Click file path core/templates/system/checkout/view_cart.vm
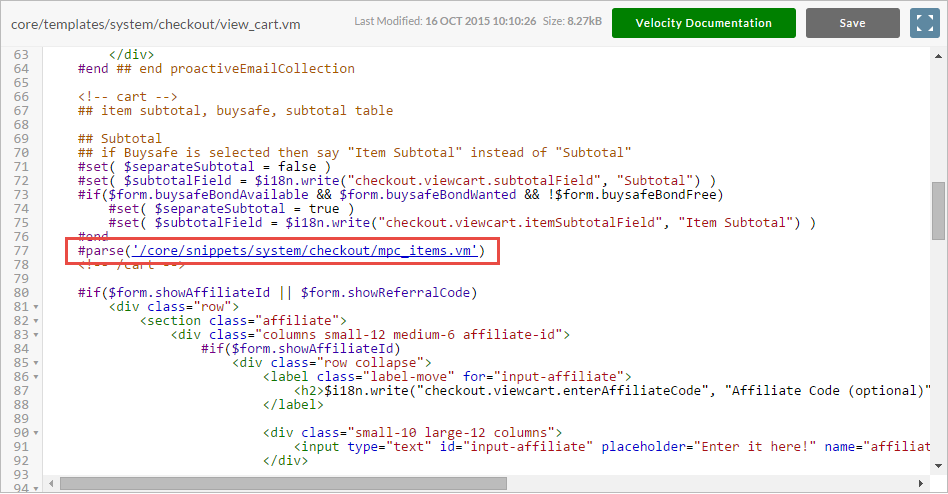 (156, 25)
